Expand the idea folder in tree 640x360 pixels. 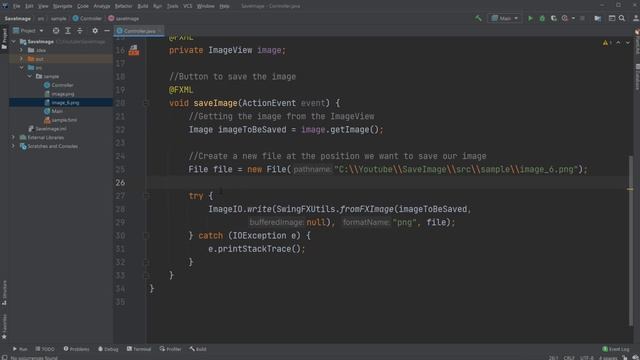point(22,50)
